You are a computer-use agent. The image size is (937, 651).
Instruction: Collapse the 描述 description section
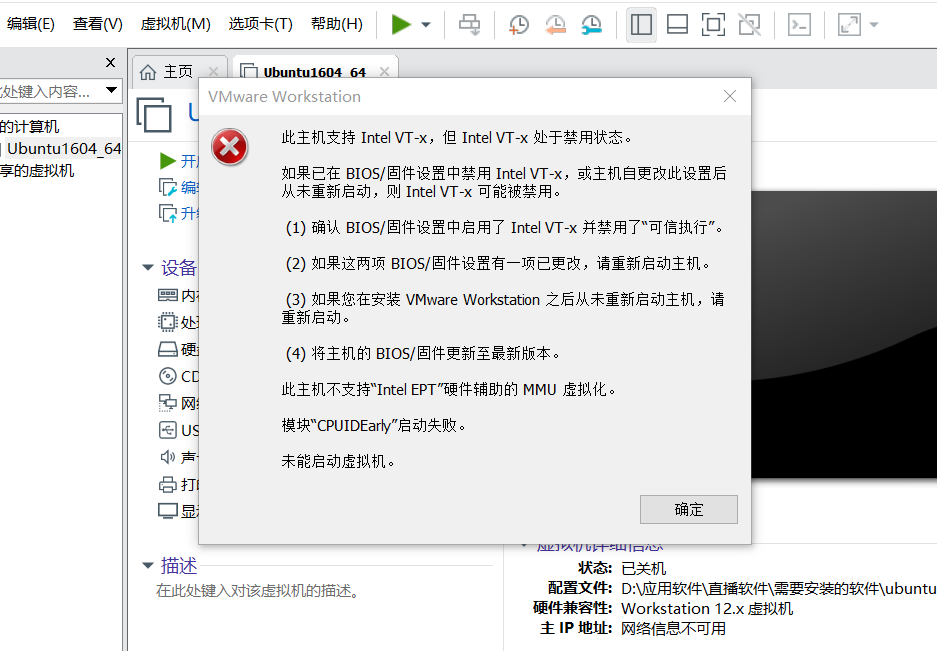[x=150, y=565]
